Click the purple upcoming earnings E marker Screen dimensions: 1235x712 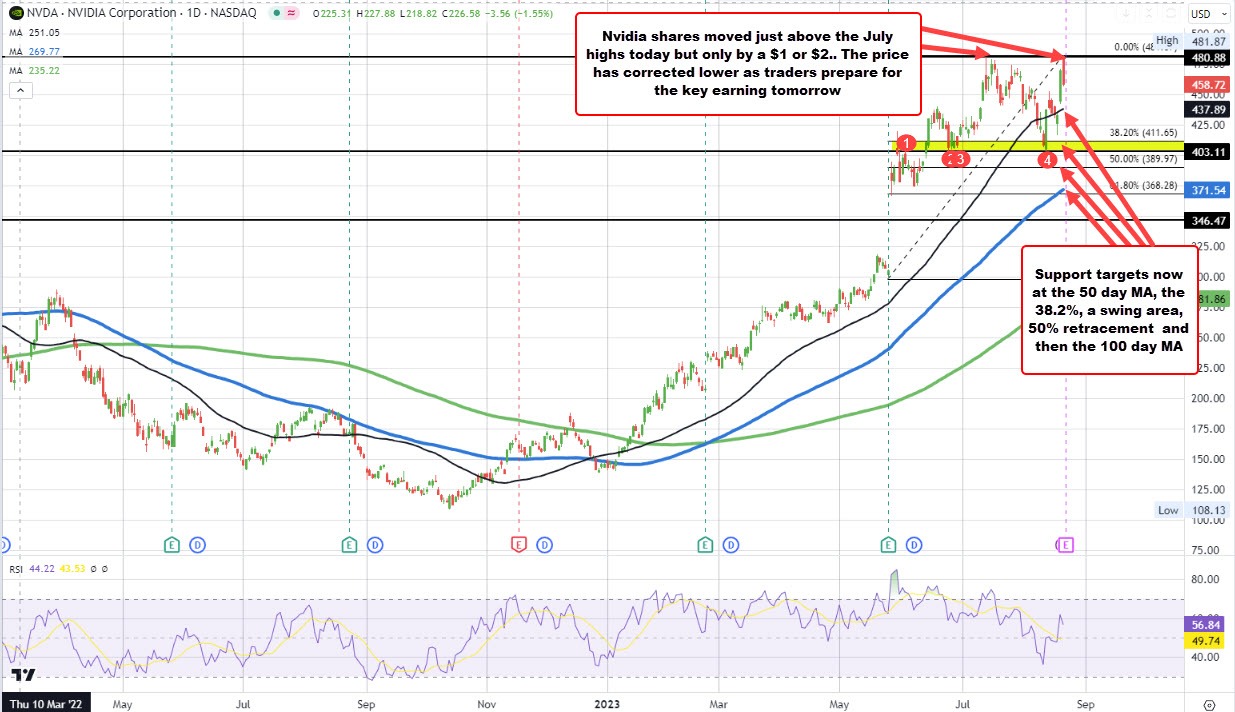(1065, 545)
